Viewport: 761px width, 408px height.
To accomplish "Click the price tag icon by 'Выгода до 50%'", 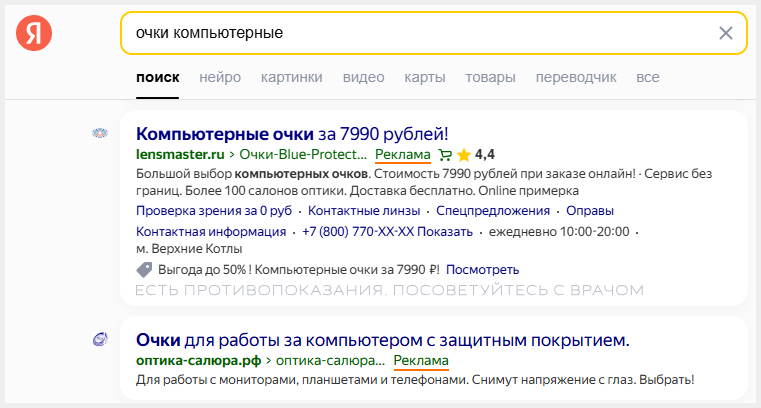I will [144, 270].
